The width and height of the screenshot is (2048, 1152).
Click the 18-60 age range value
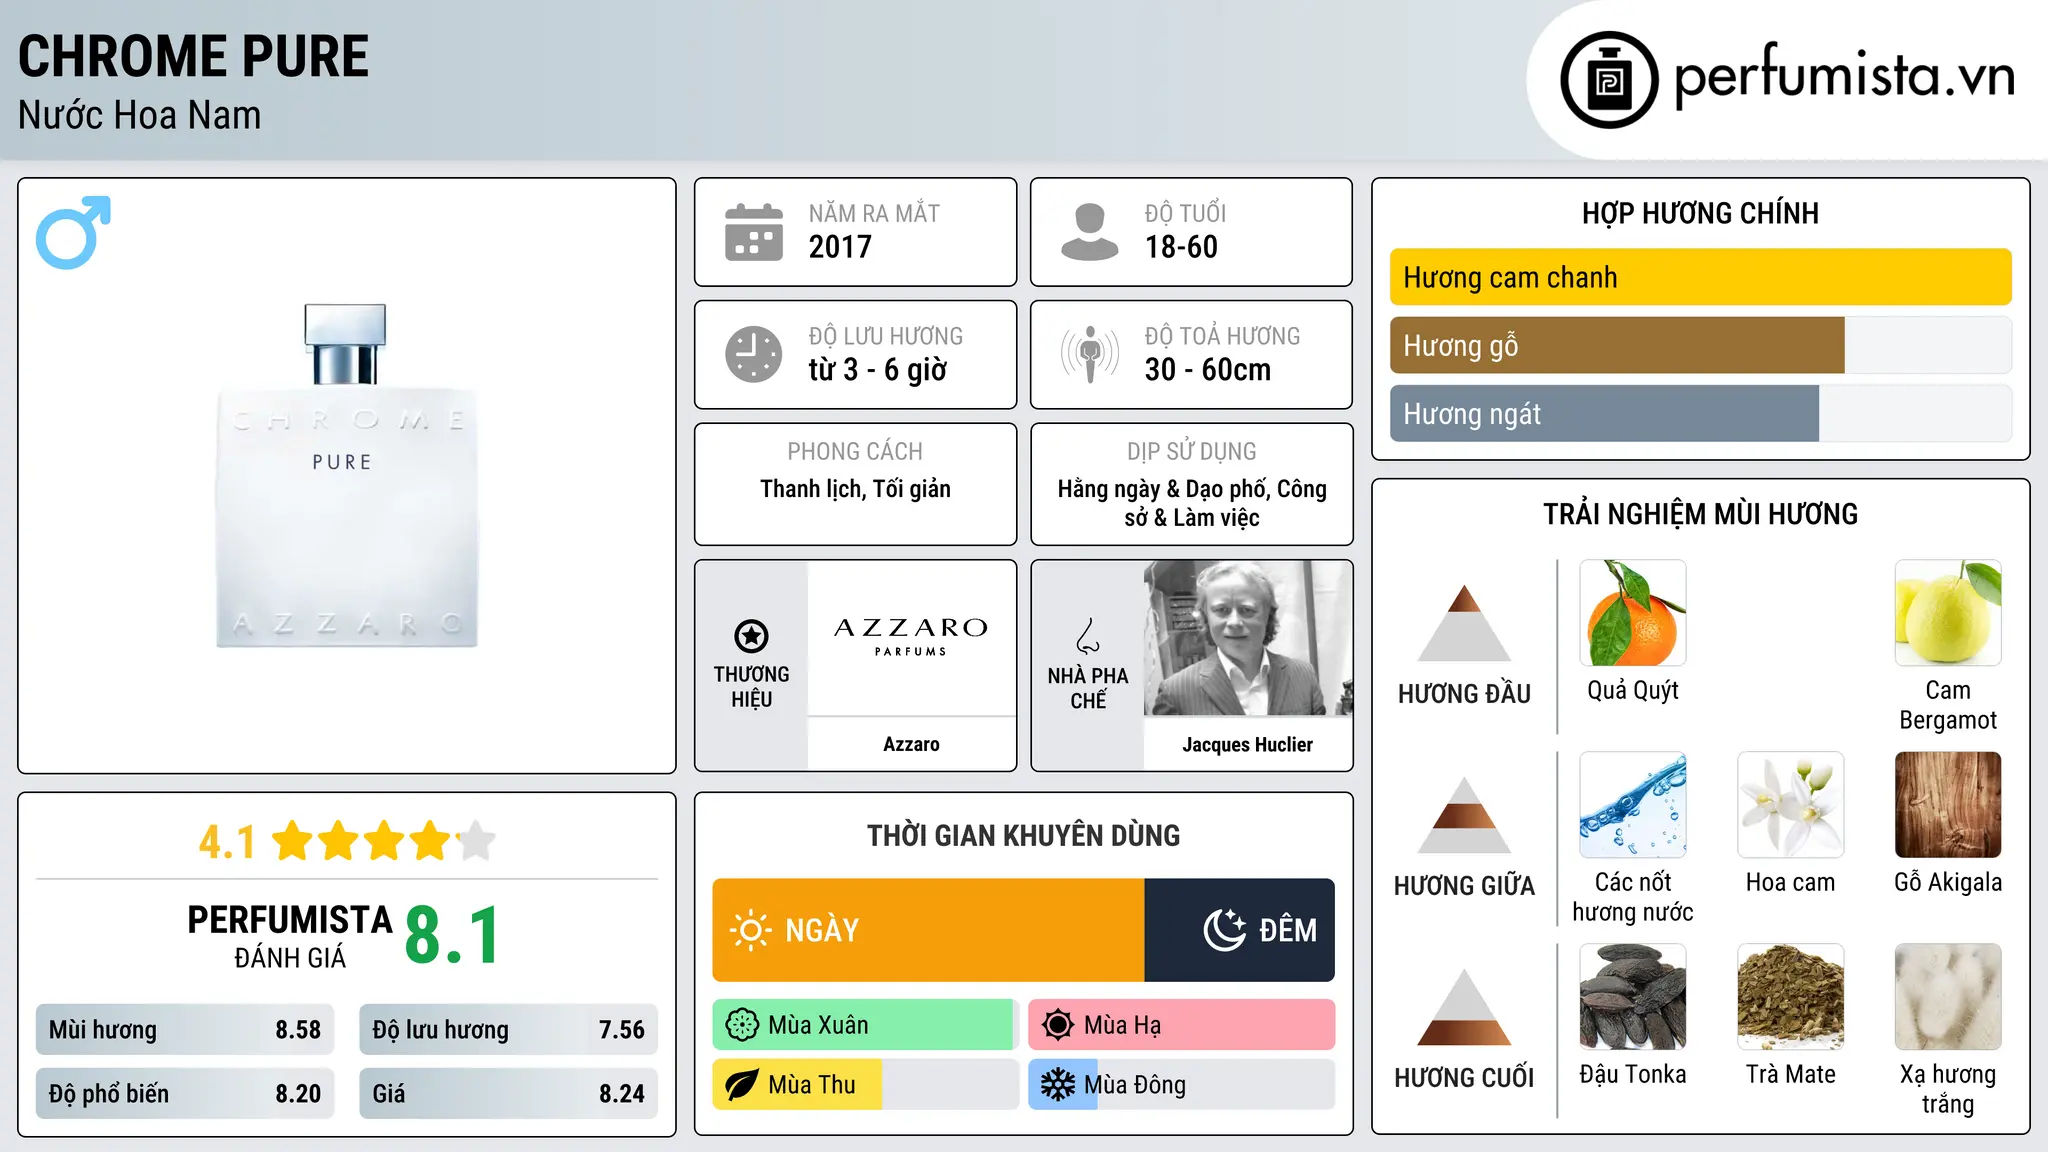point(1181,247)
